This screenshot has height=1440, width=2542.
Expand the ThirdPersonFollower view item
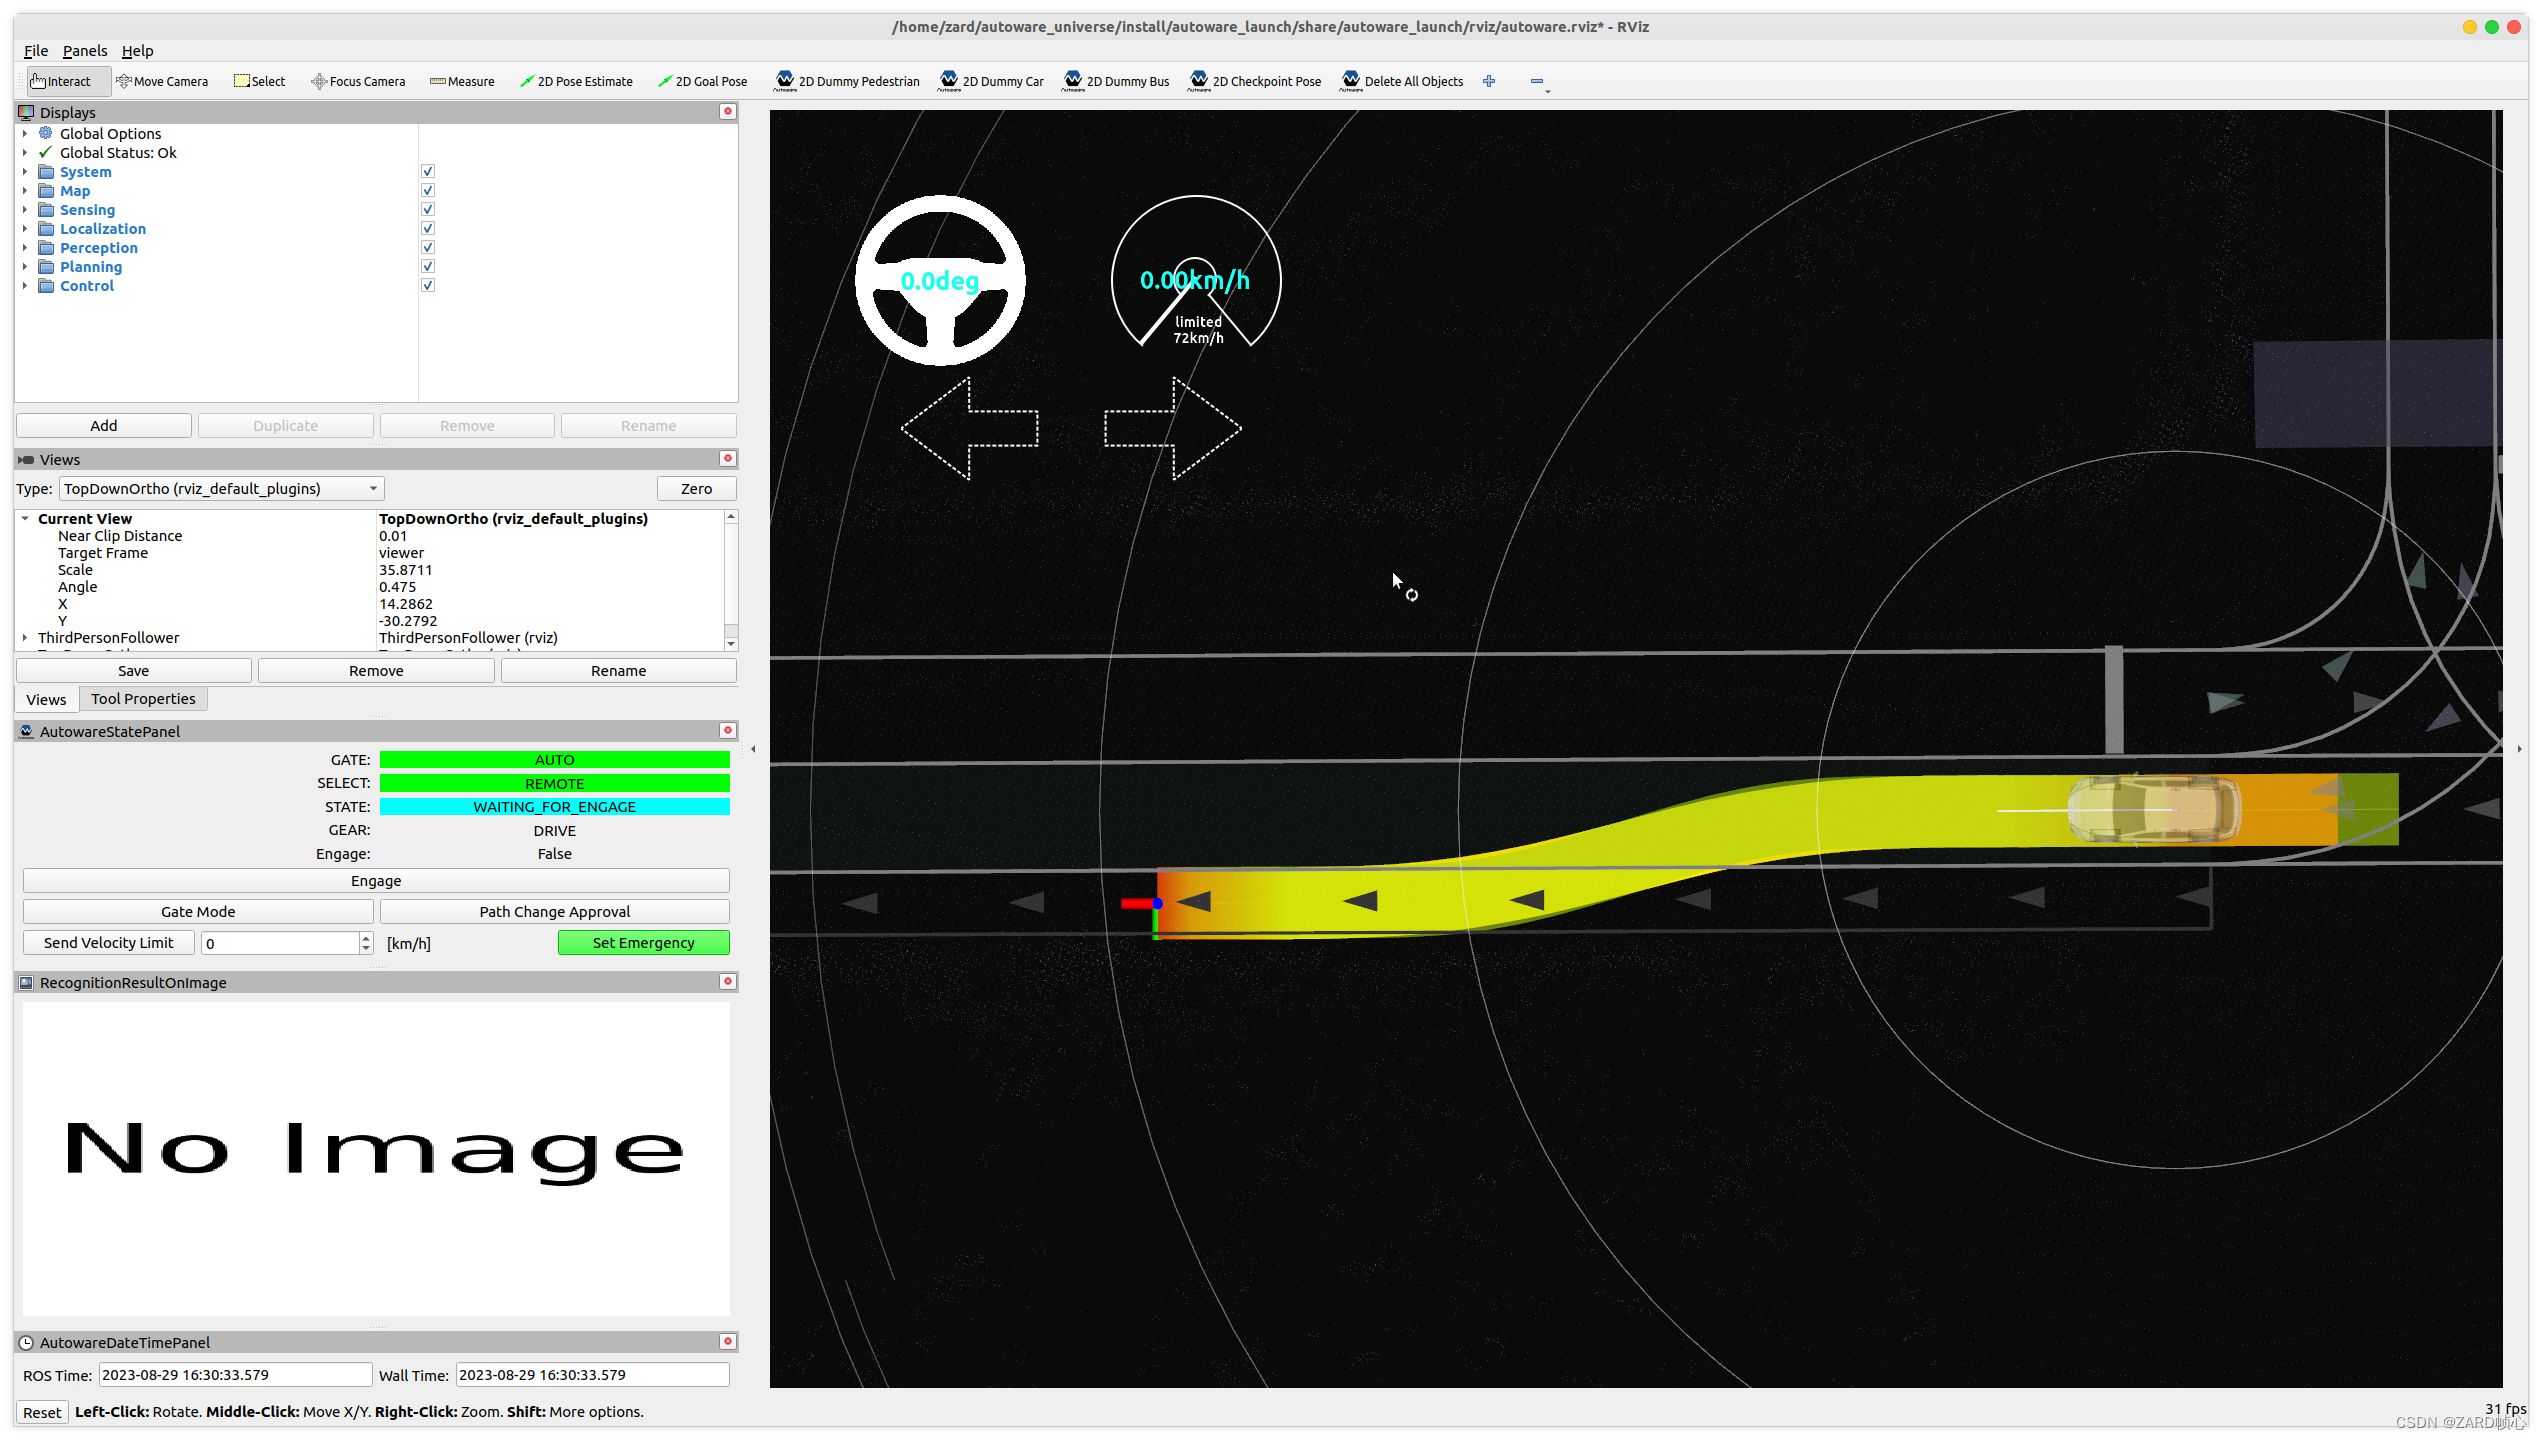[25, 638]
